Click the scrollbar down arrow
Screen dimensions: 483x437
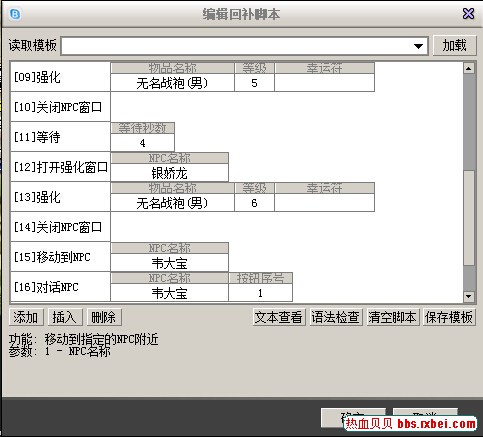pyautogui.click(x=469, y=296)
